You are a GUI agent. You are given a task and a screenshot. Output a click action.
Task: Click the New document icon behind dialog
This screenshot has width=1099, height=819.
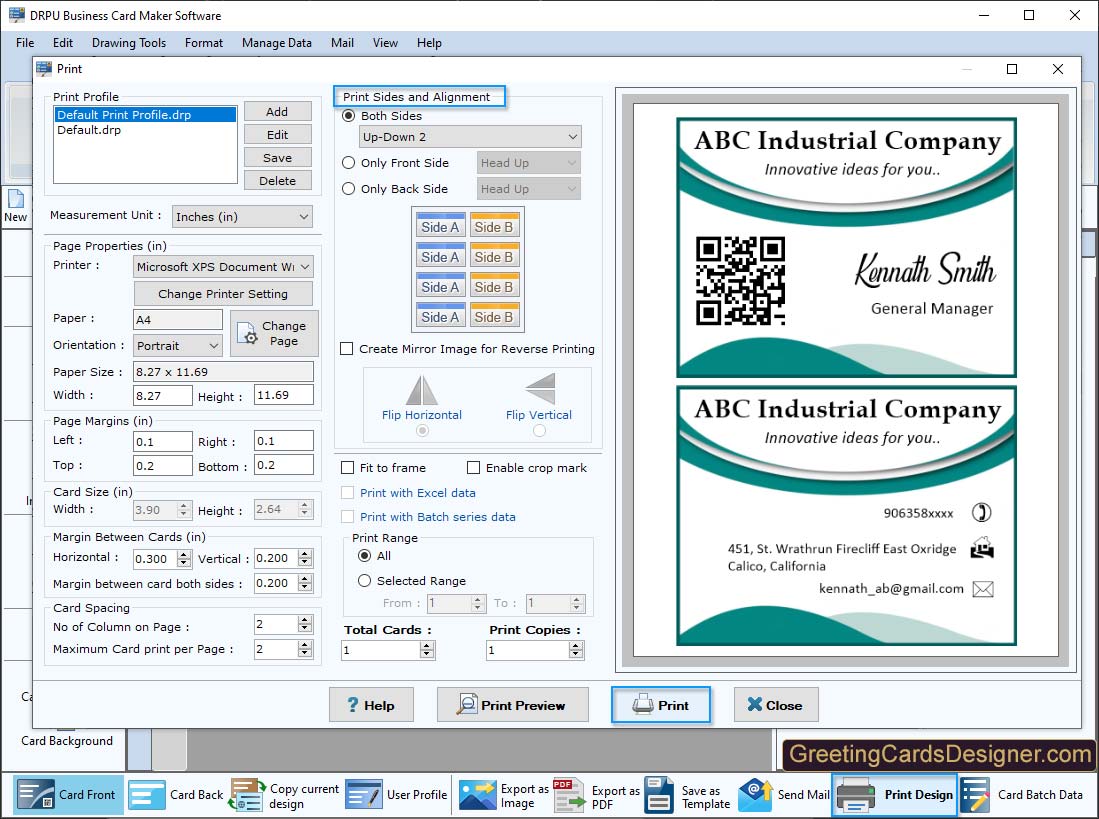pyautogui.click(x=15, y=200)
